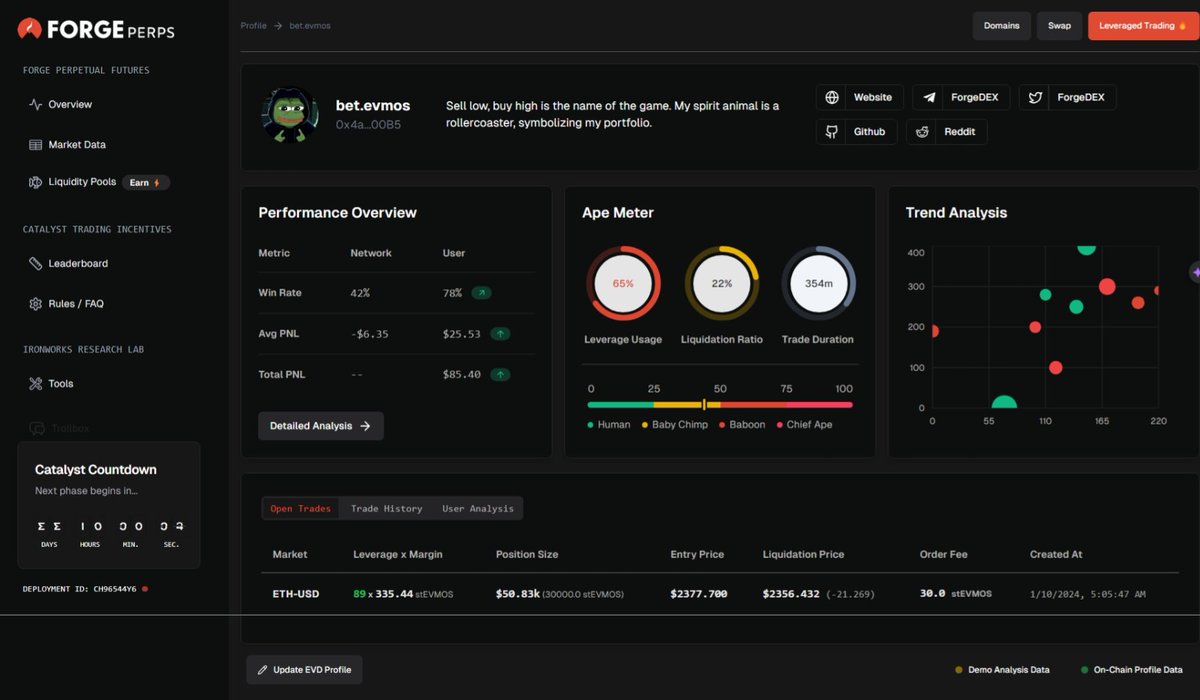Click the $2377.700 entry price

pyautogui.click(x=698, y=594)
